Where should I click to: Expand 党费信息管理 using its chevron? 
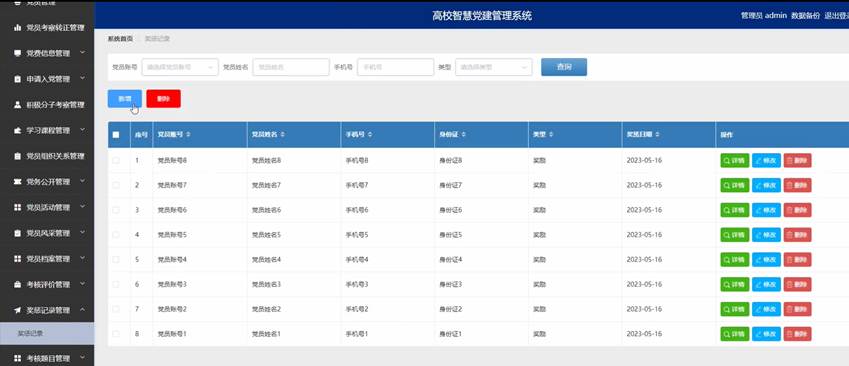(x=83, y=53)
